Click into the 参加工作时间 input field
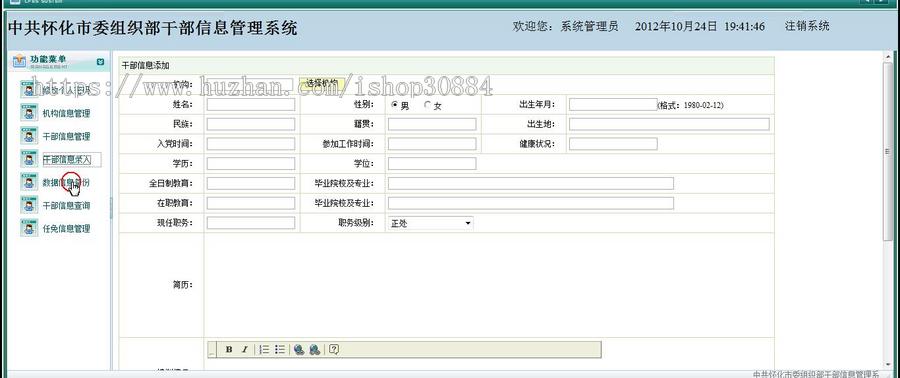Screen dimensions: 900x378 click(432, 144)
